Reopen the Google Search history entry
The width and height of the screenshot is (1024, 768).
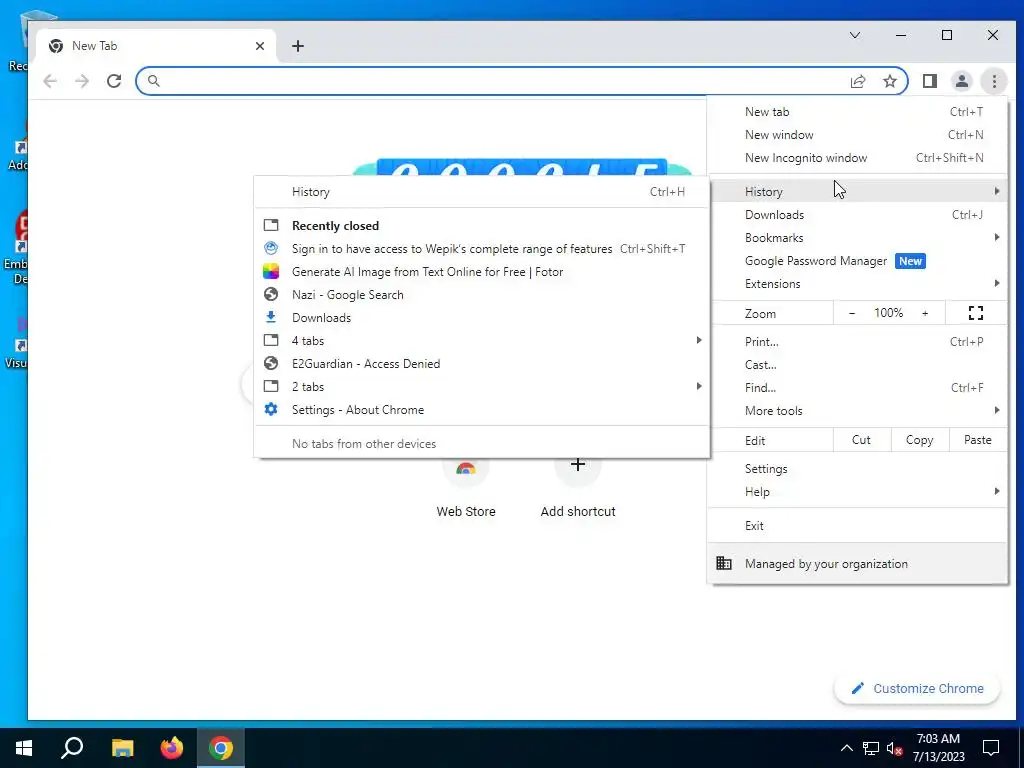[x=482, y=295]
